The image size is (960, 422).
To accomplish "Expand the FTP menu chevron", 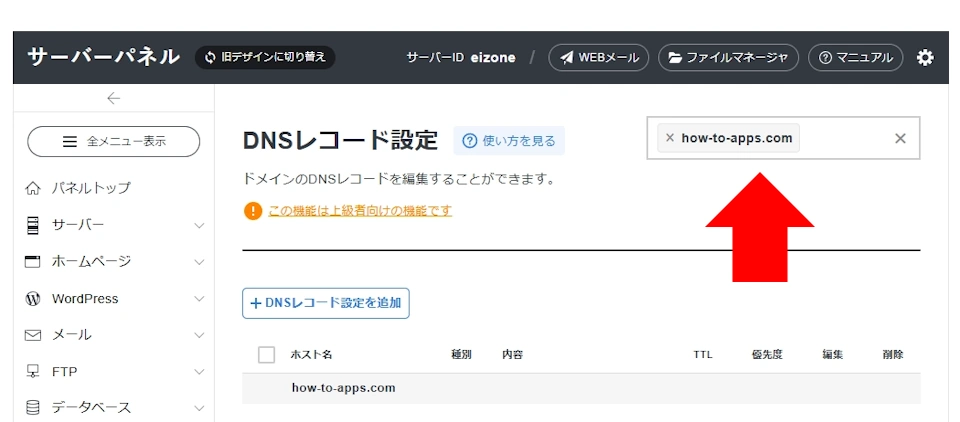I will click(199, 372).
